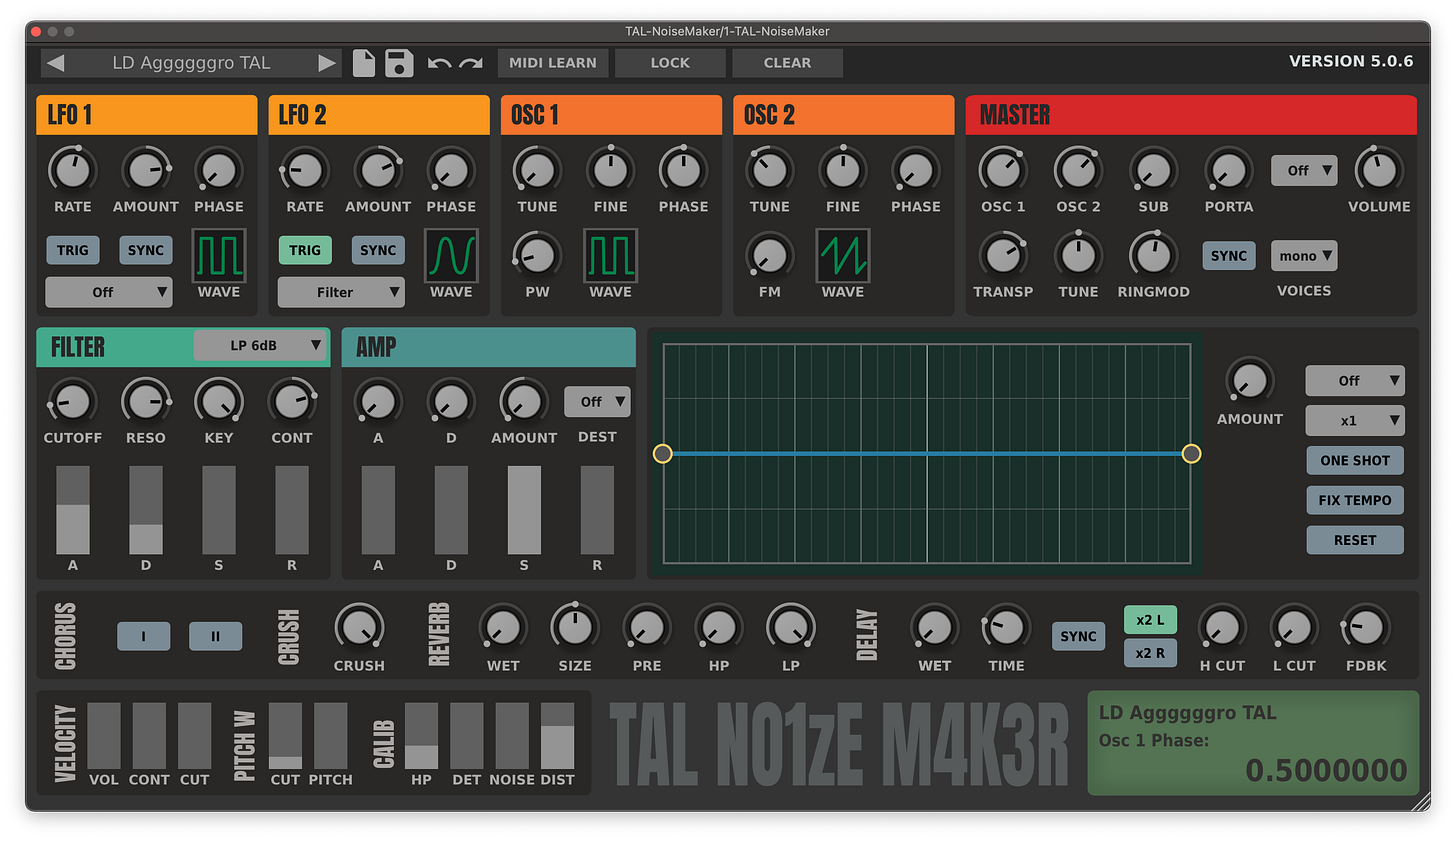Viewport: 1456px width, 841px height.
Task: Go to the previous preset arrow
Action: pos(56,63)
